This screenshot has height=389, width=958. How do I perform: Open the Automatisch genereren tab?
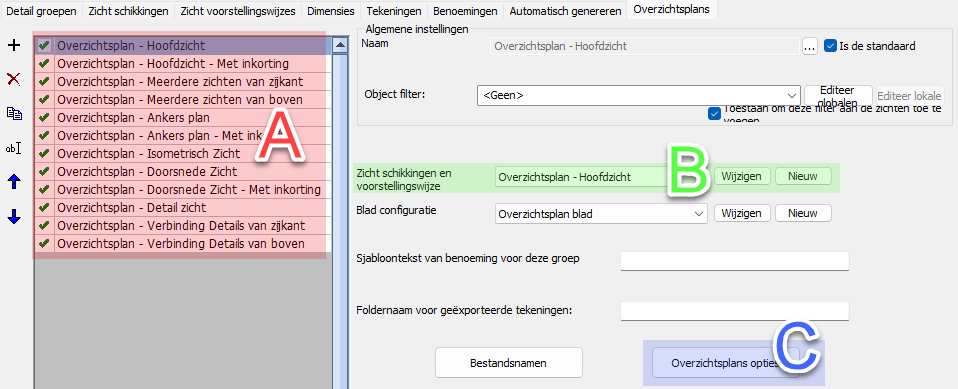coord(565,10)
